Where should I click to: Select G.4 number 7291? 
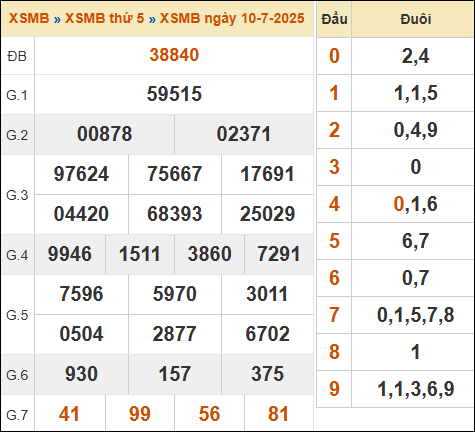279,254
